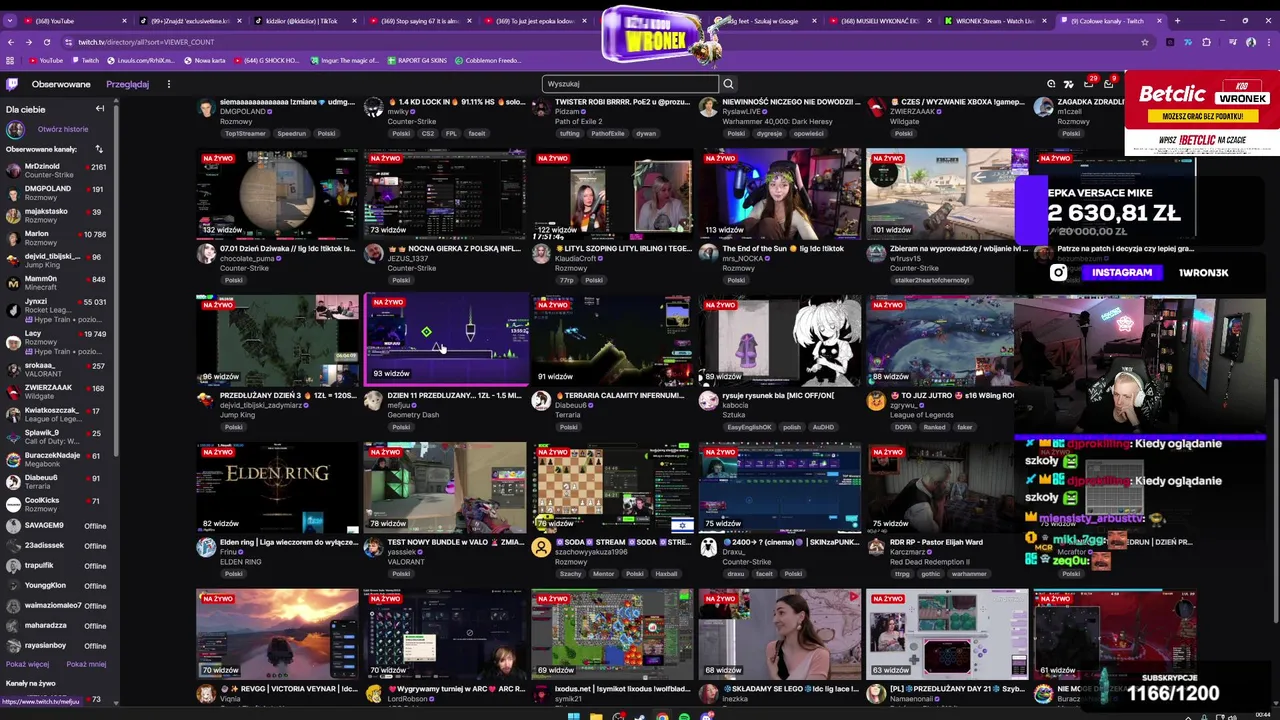Click Pokaż mniej in the sidebar
Screen dimensions: 1280x720
click(86, 664)
